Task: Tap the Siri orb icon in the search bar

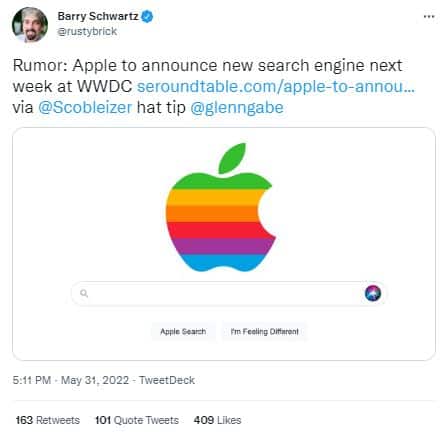Action: click(x=373, y=293)
